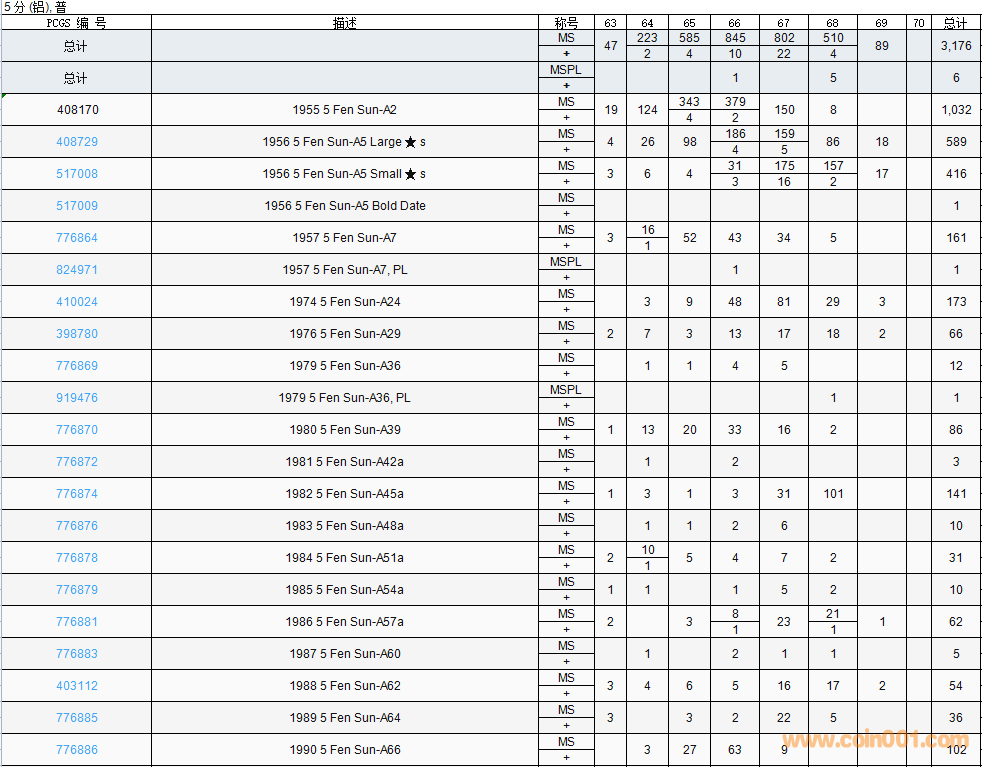Open link 919476 for 1979 PL
The image size is (982, 767).
pyautogui.click(x=77, y=398)
